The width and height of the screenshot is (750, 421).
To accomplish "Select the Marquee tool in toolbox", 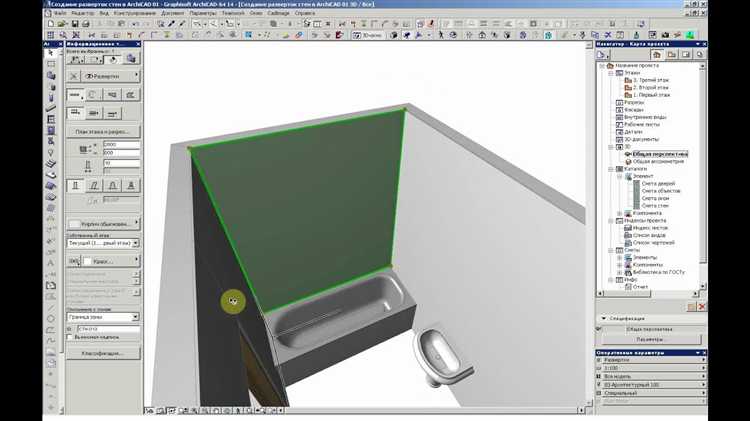I will click(51, 64).
